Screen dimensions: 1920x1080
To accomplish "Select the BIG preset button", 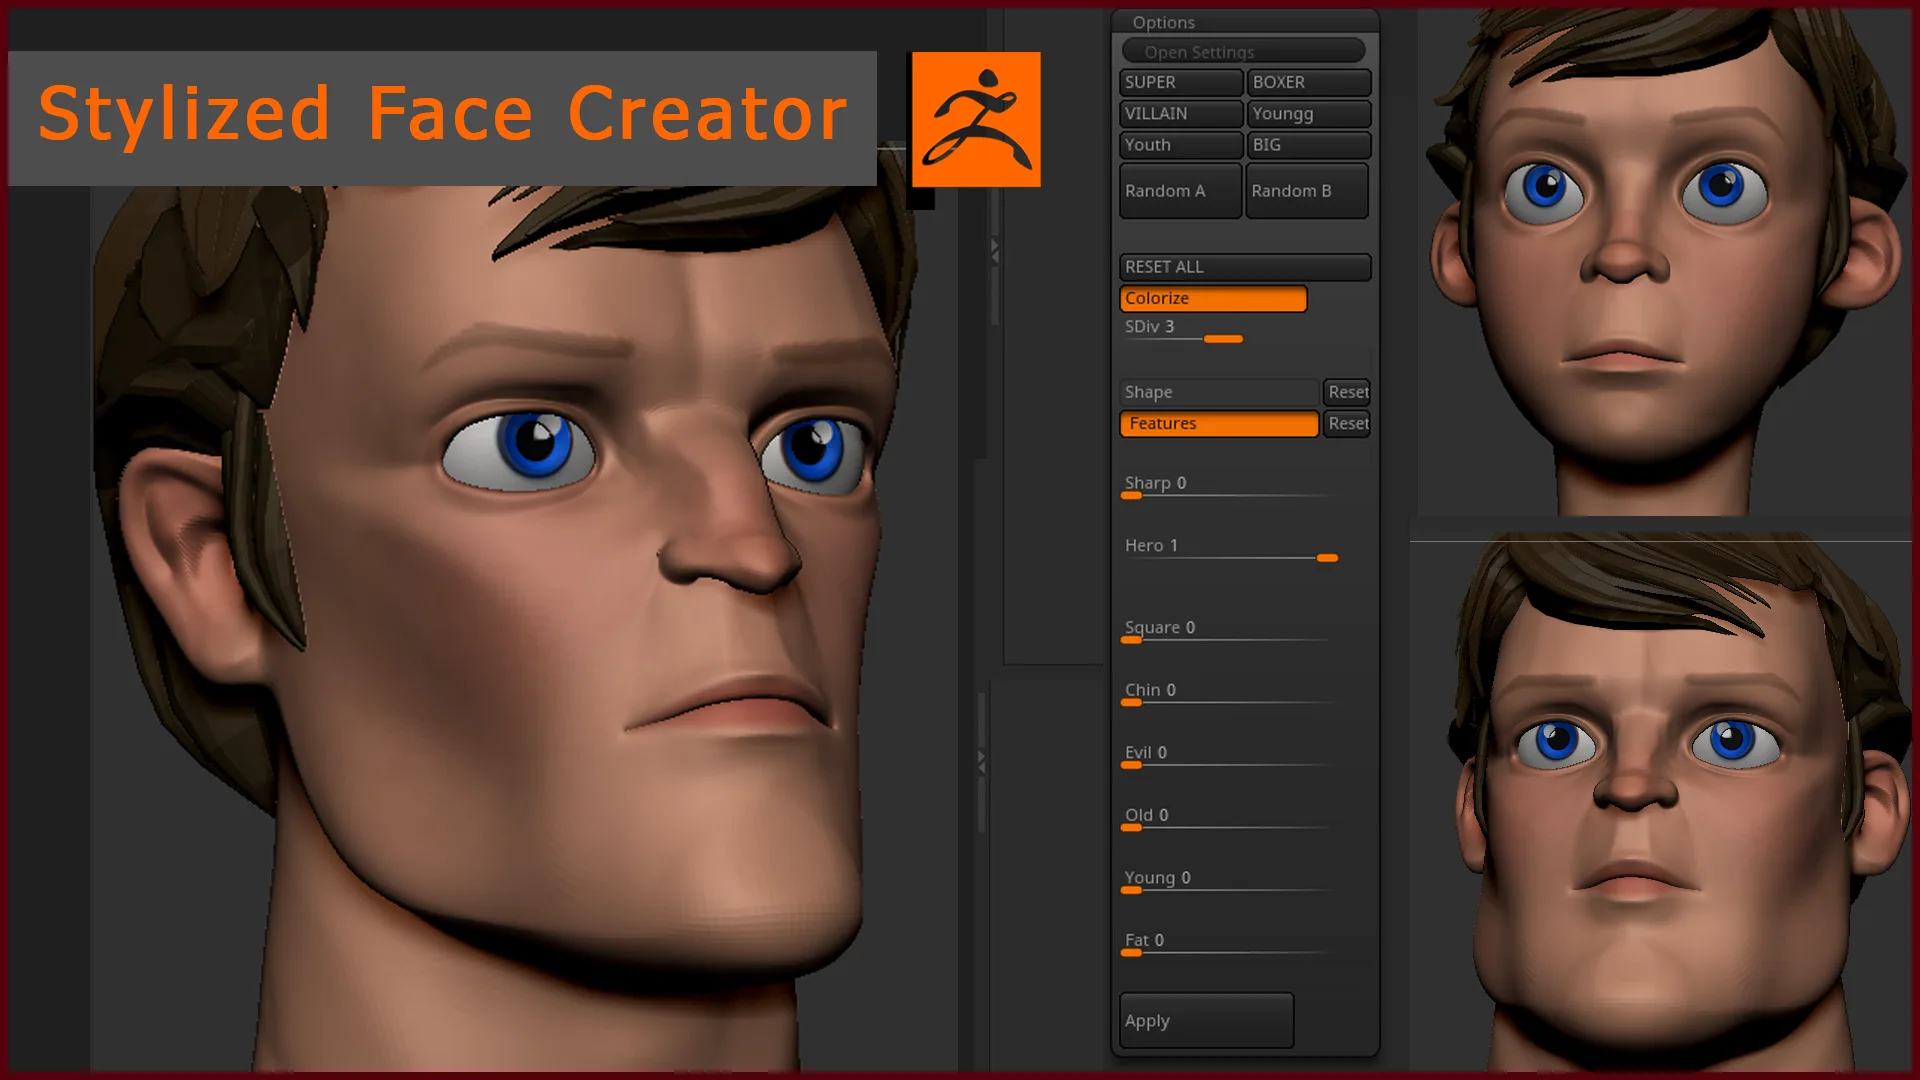I will pos(1305,145).
